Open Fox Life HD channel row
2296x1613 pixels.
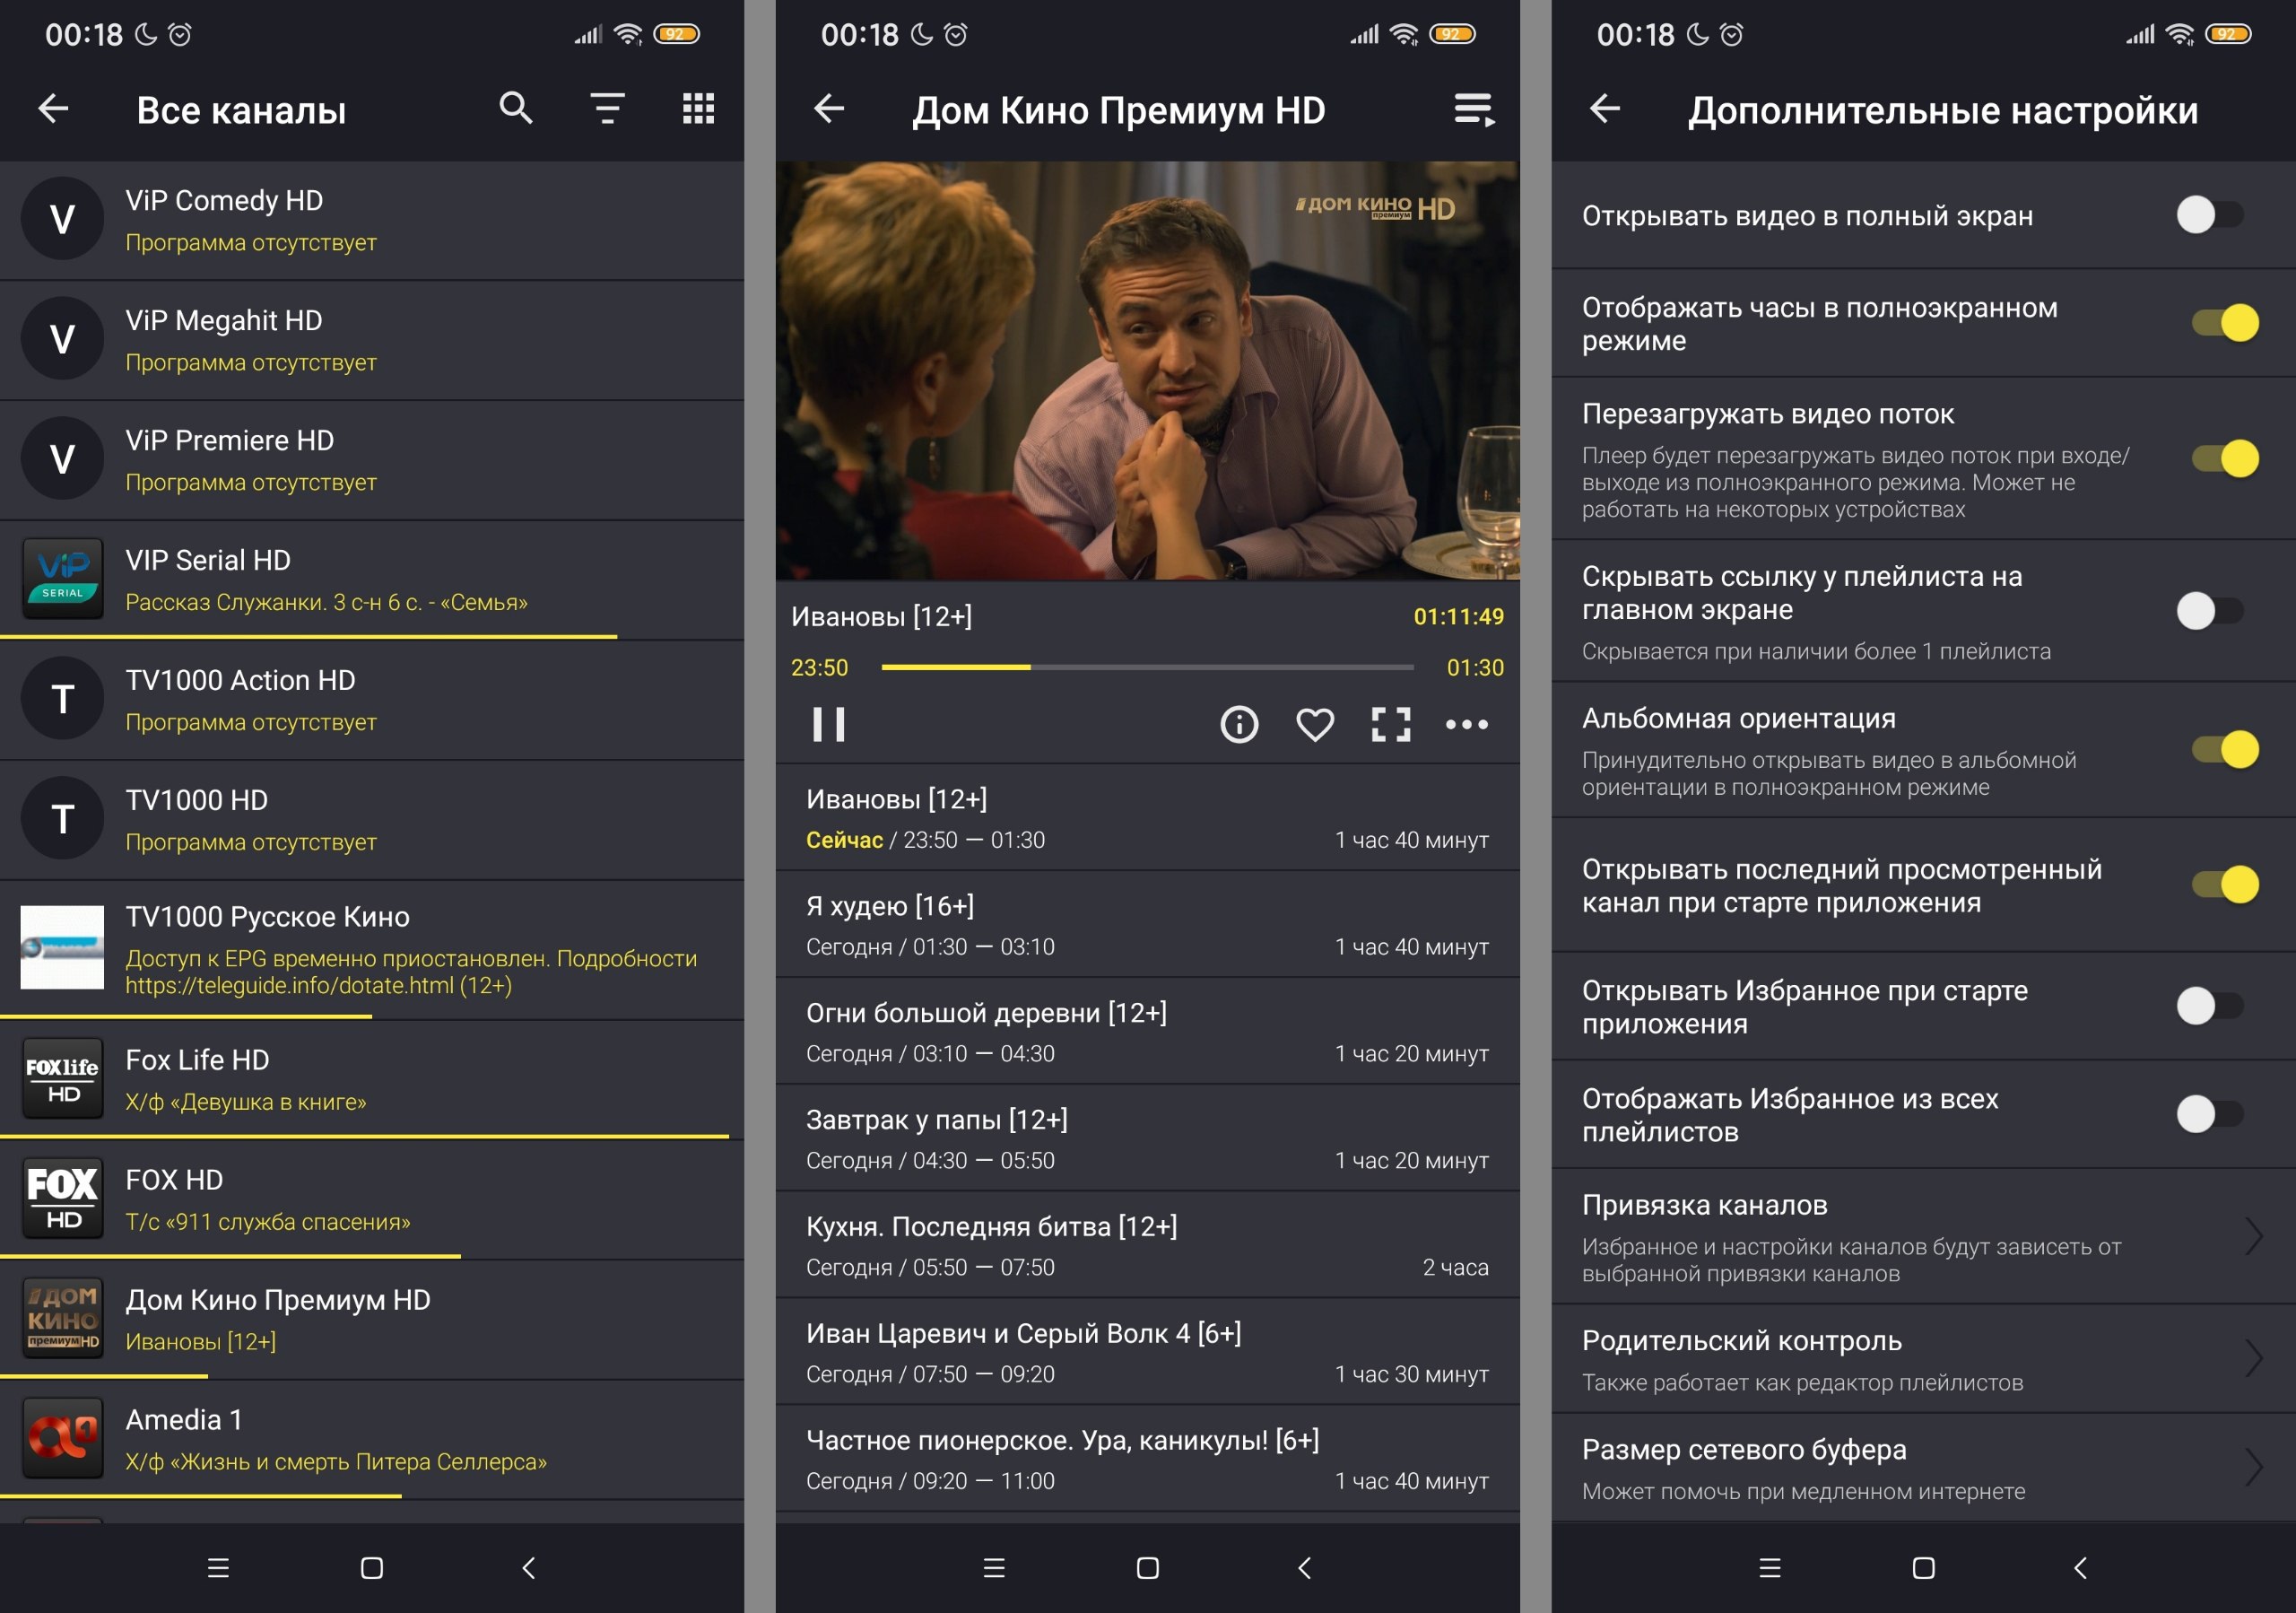[372, 1080]
